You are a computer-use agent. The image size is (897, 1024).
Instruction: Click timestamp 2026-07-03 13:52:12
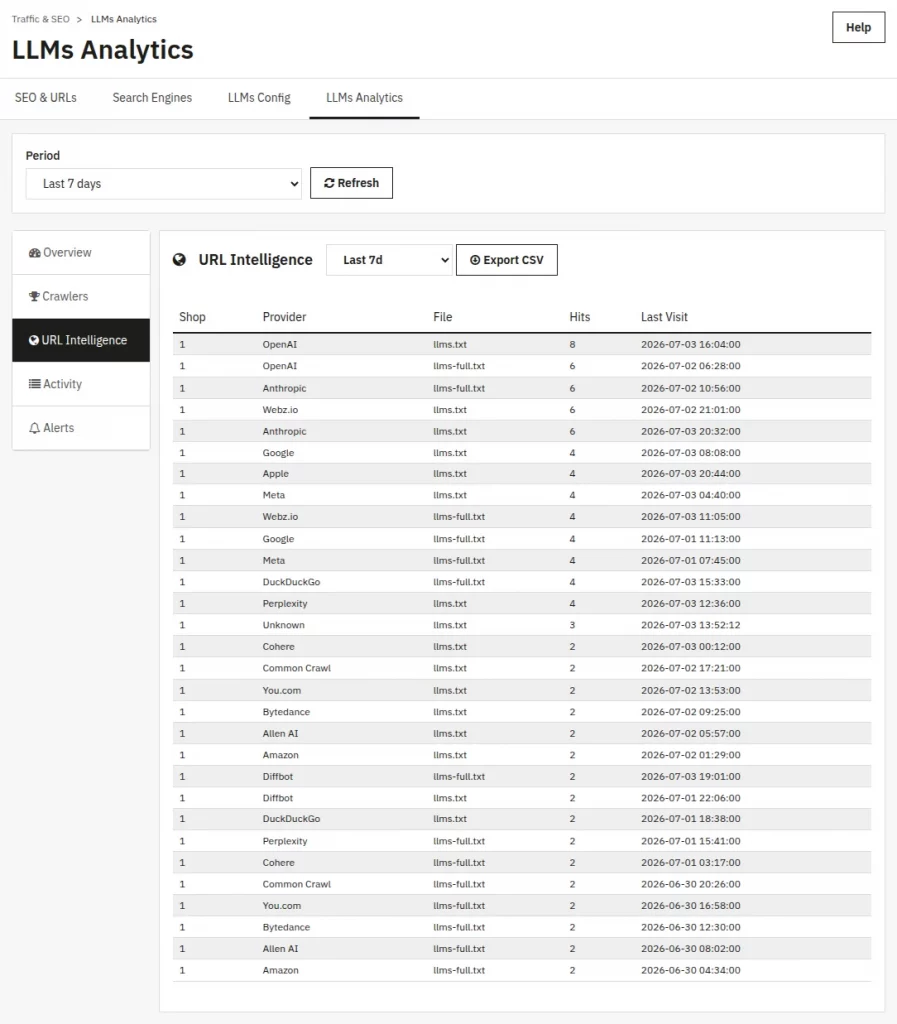691,625
